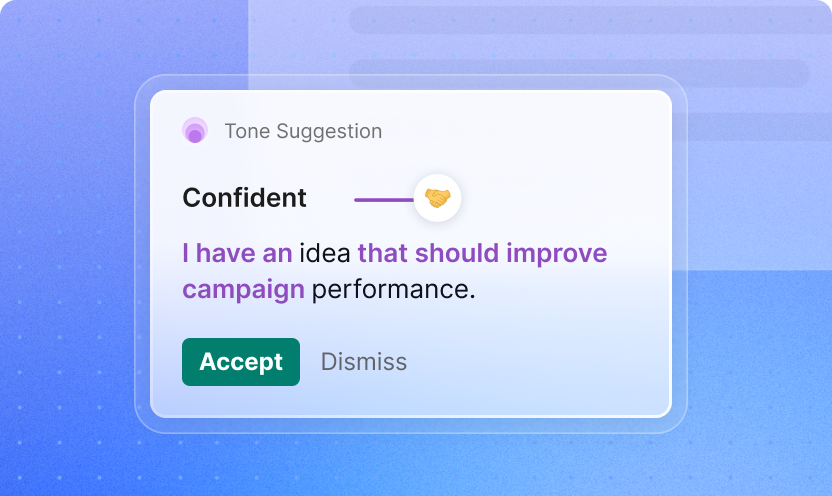Click the purple Tone Suggestion icon
Image resolution: width=832 pixels, height=496 pixels.
(195, 131)
